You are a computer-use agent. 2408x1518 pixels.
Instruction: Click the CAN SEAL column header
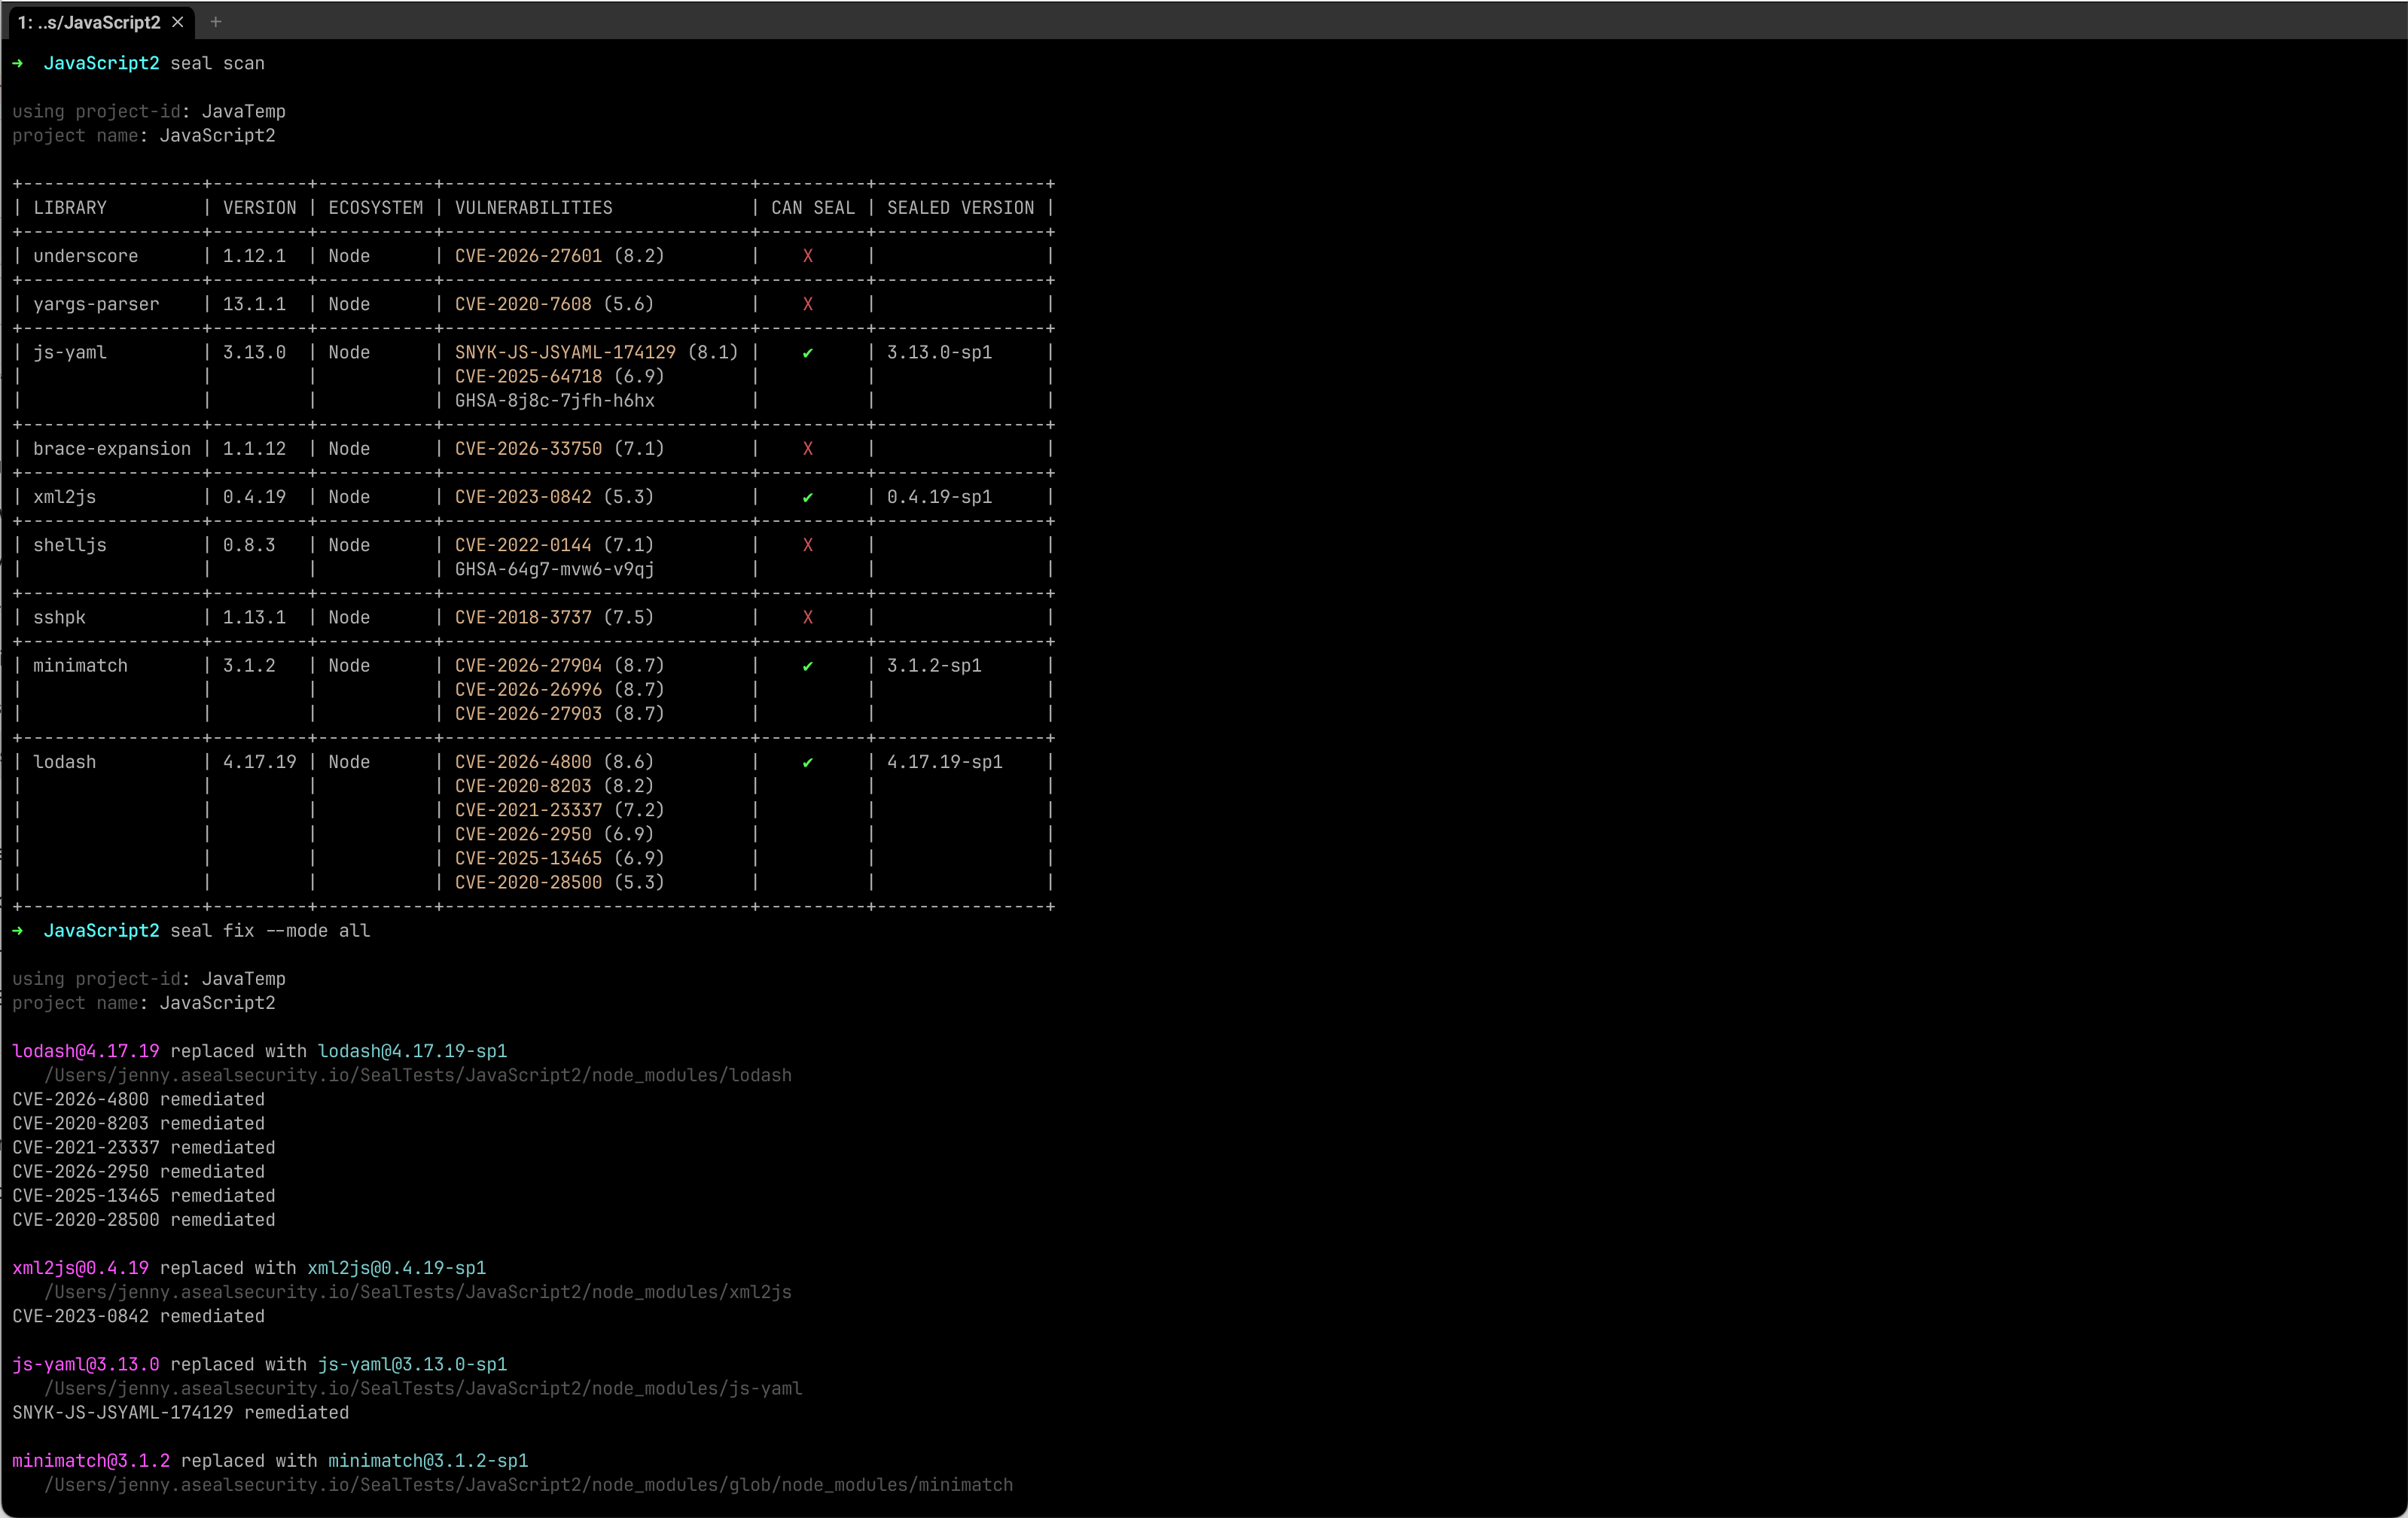[x=813, y=208]
